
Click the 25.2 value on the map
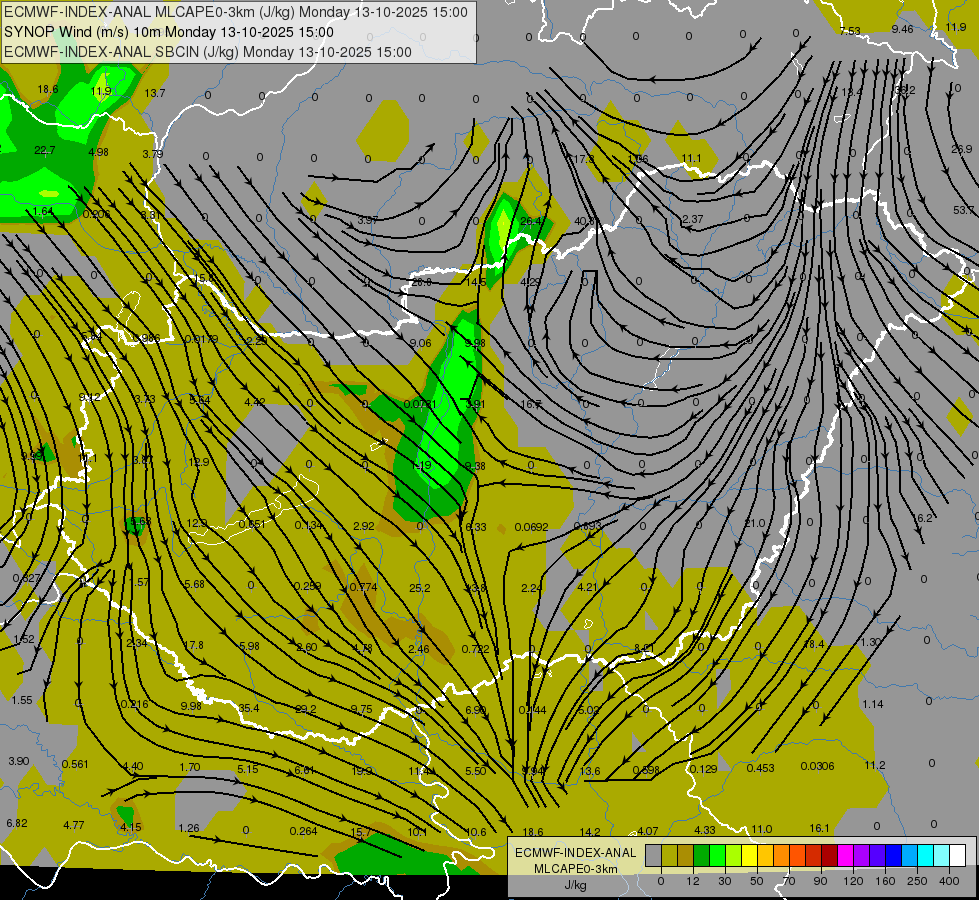(x=420, y=588)
